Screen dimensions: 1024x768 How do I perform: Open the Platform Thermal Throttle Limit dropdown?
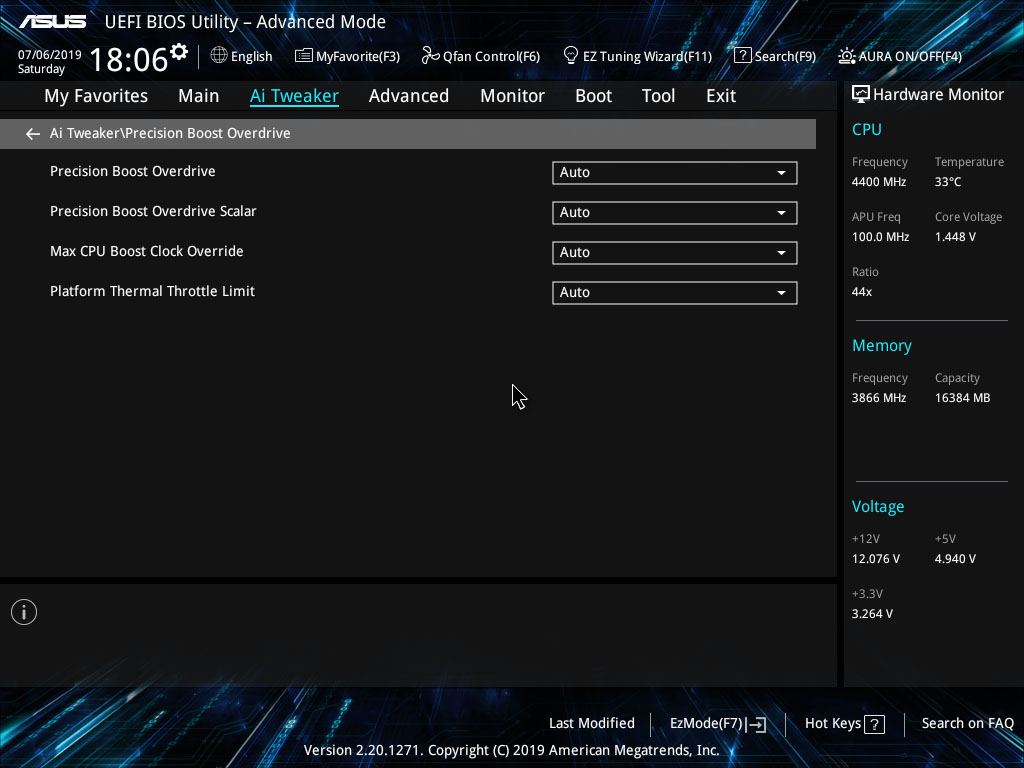pyautogui.click(x=675, y=293)
